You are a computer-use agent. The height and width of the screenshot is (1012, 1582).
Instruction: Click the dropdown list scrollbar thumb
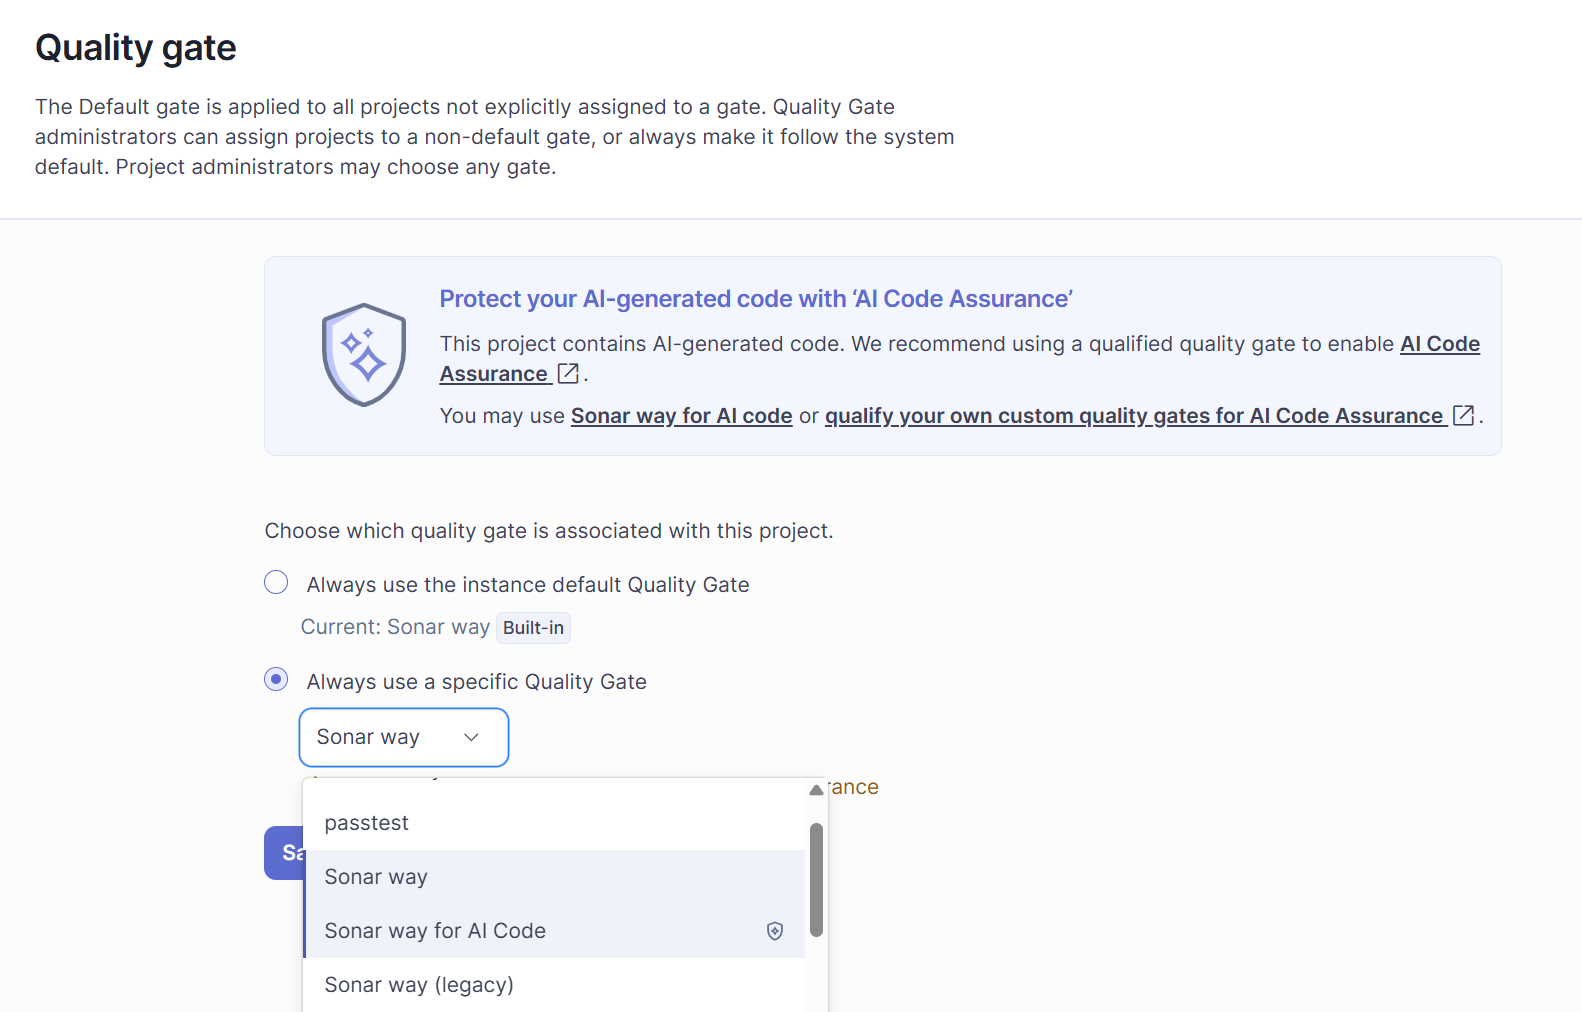pyautogui.click(x=816, y=880)
